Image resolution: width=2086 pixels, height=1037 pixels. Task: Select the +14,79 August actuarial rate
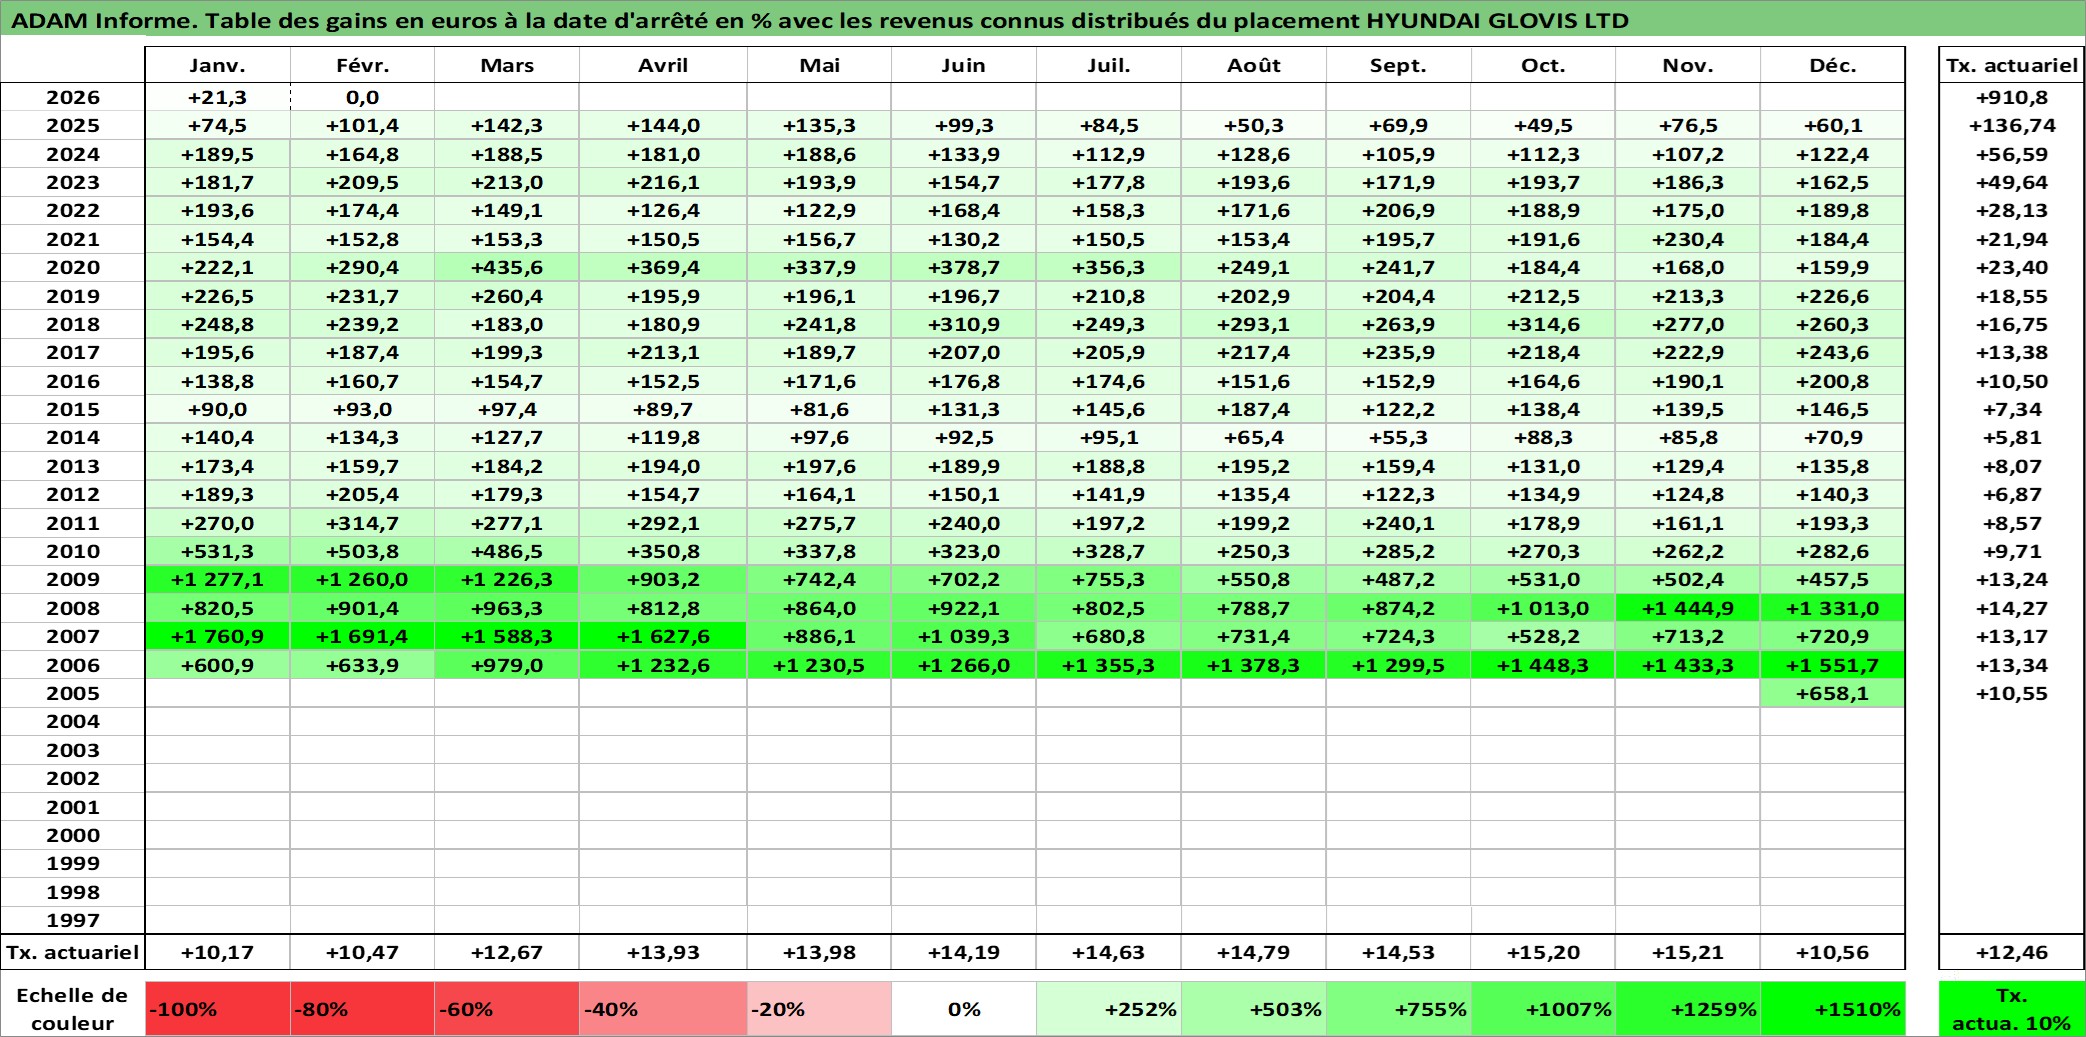(1254, 952)
